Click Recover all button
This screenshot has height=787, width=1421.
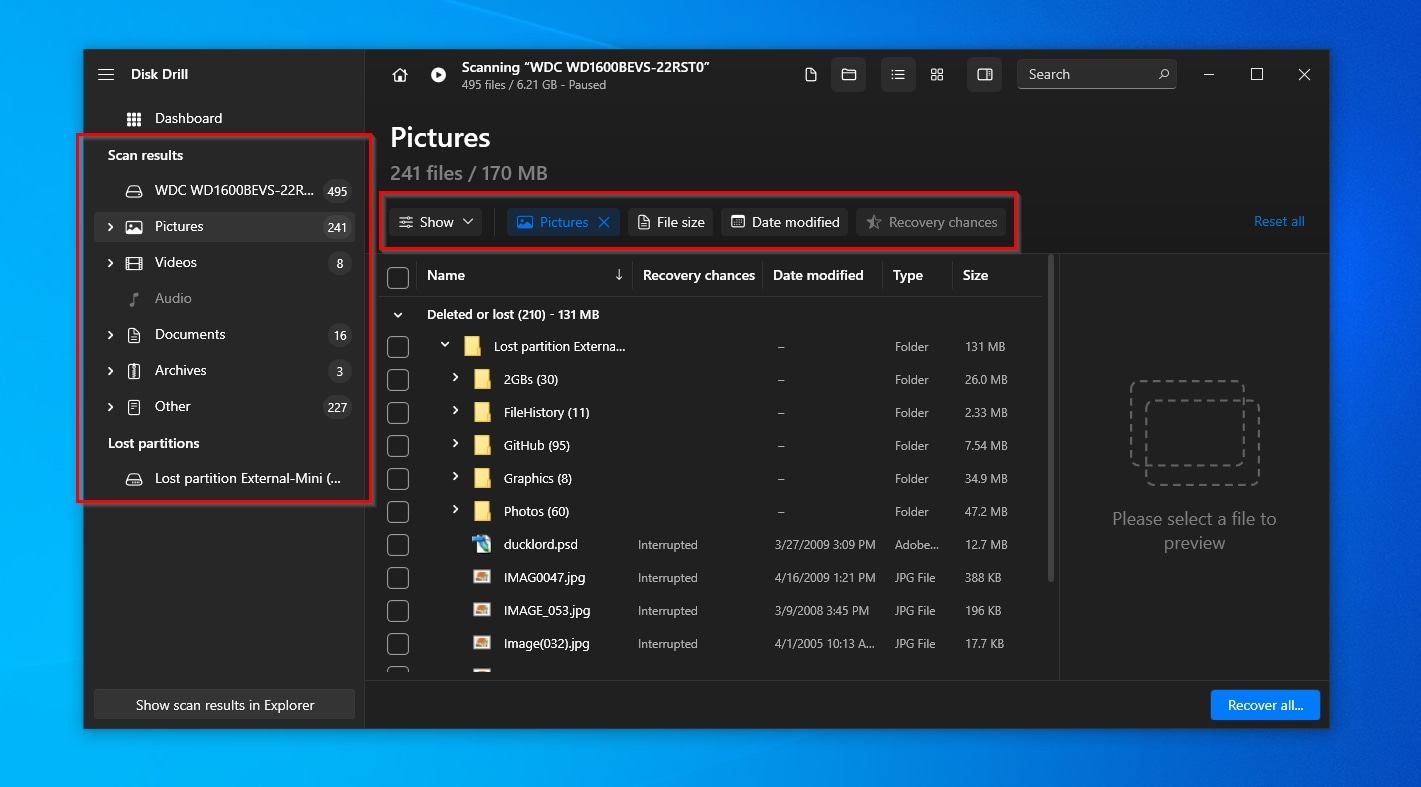(1265, 705)
